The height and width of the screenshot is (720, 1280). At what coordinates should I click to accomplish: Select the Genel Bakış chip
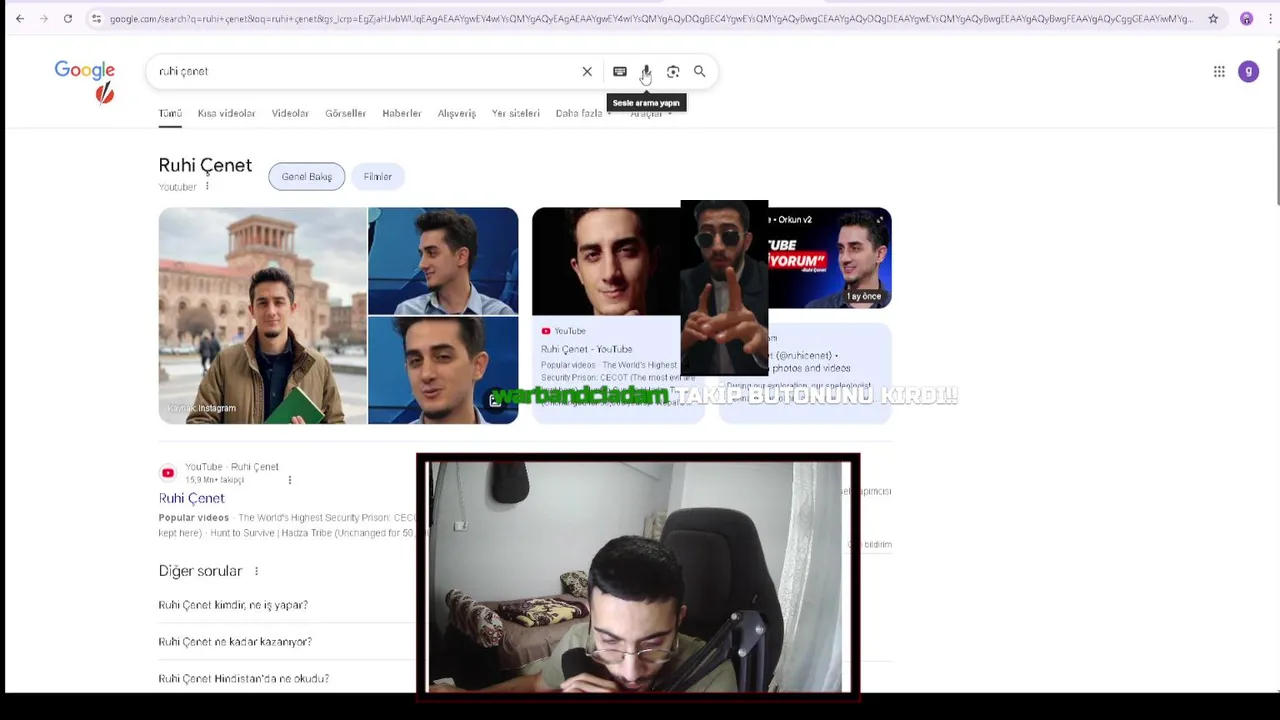tap(306, 177)
